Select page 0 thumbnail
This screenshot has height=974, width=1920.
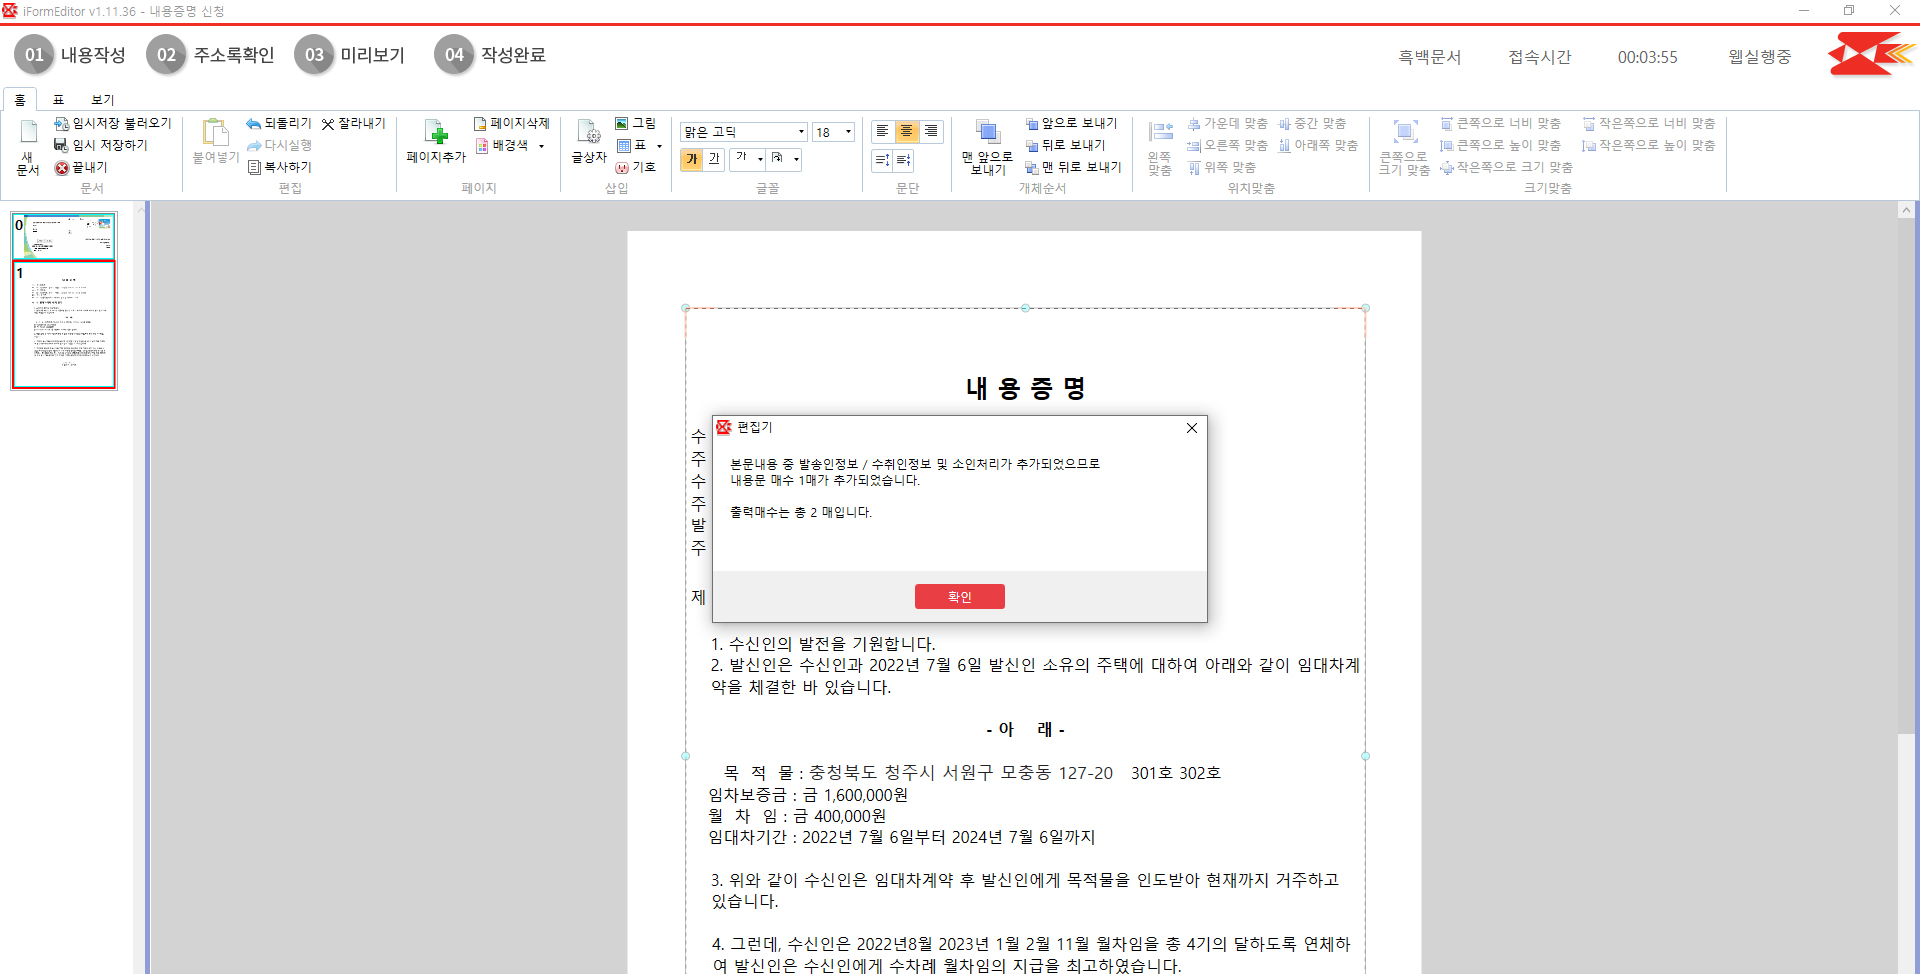click(64, 235)
